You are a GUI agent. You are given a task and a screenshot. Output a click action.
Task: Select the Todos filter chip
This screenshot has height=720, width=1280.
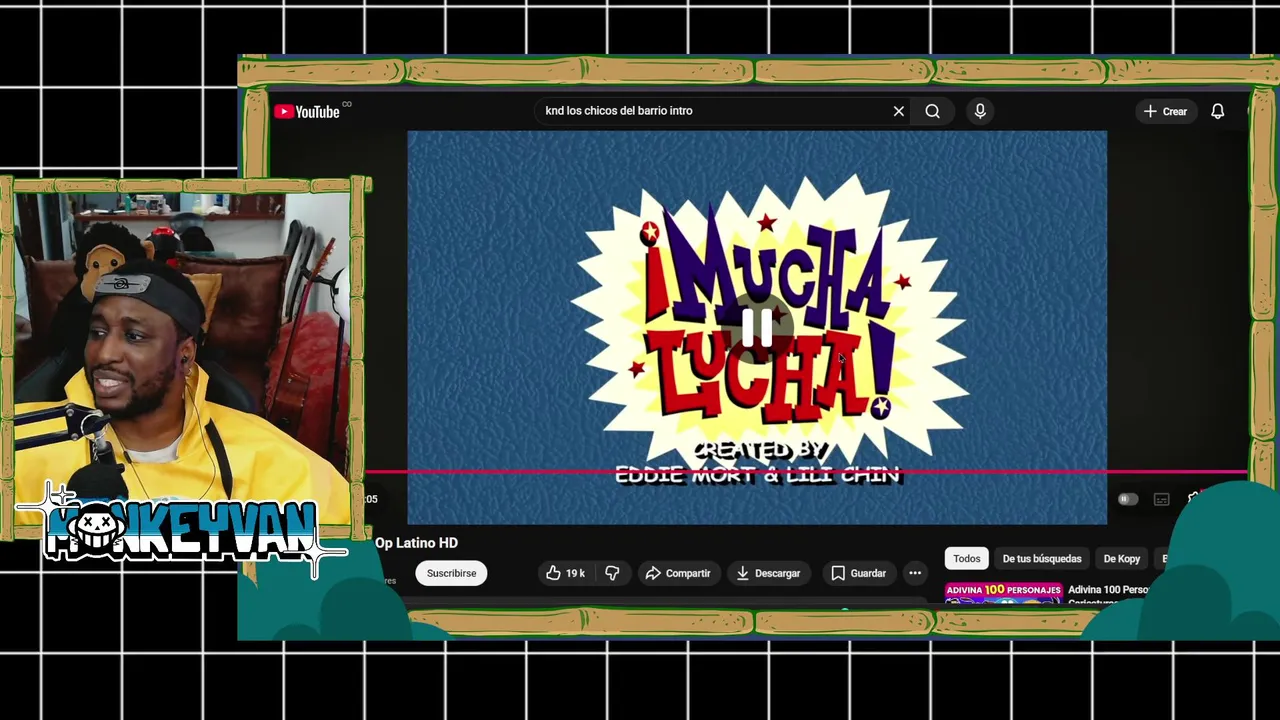pyautogui.click(x=966, y=559)
